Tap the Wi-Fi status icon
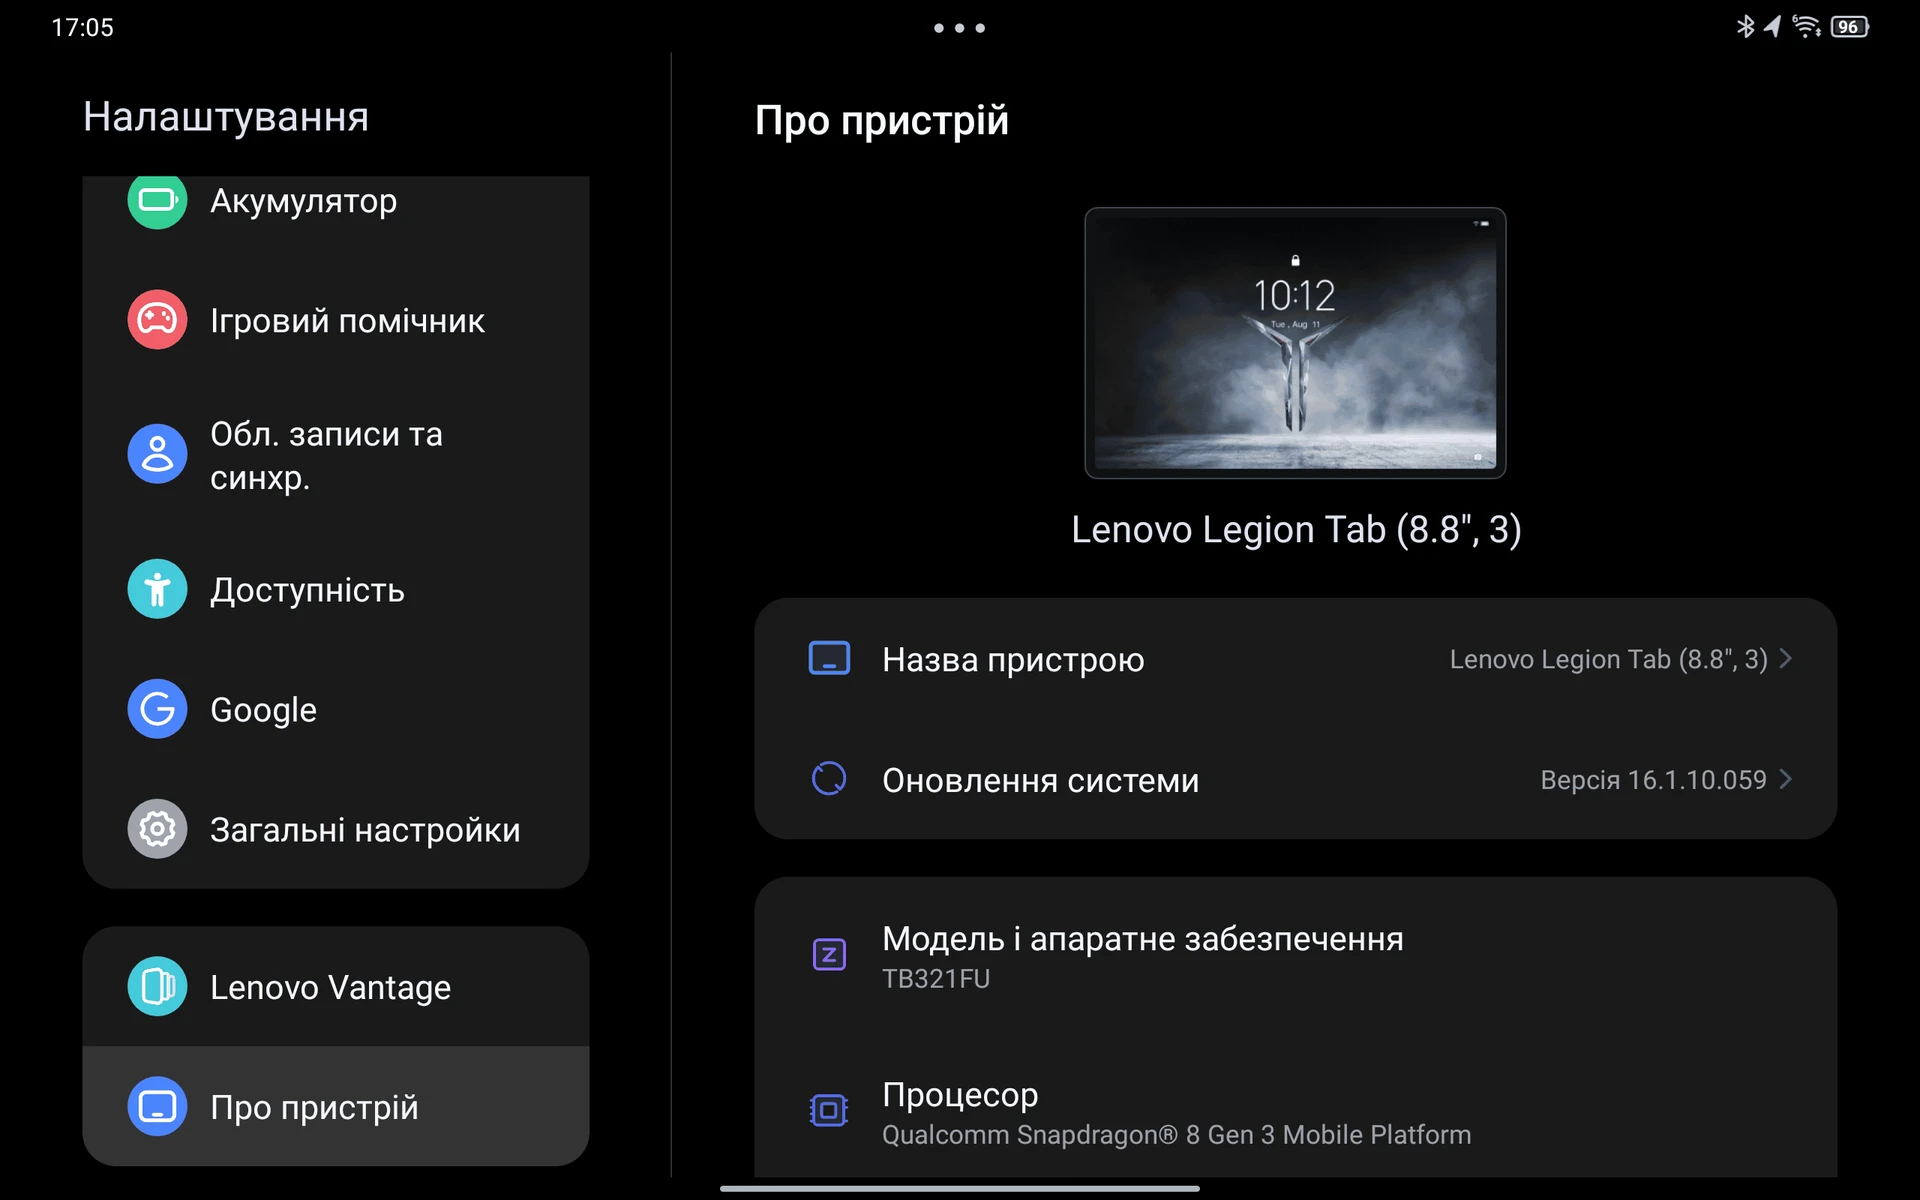 (1806, 27)
